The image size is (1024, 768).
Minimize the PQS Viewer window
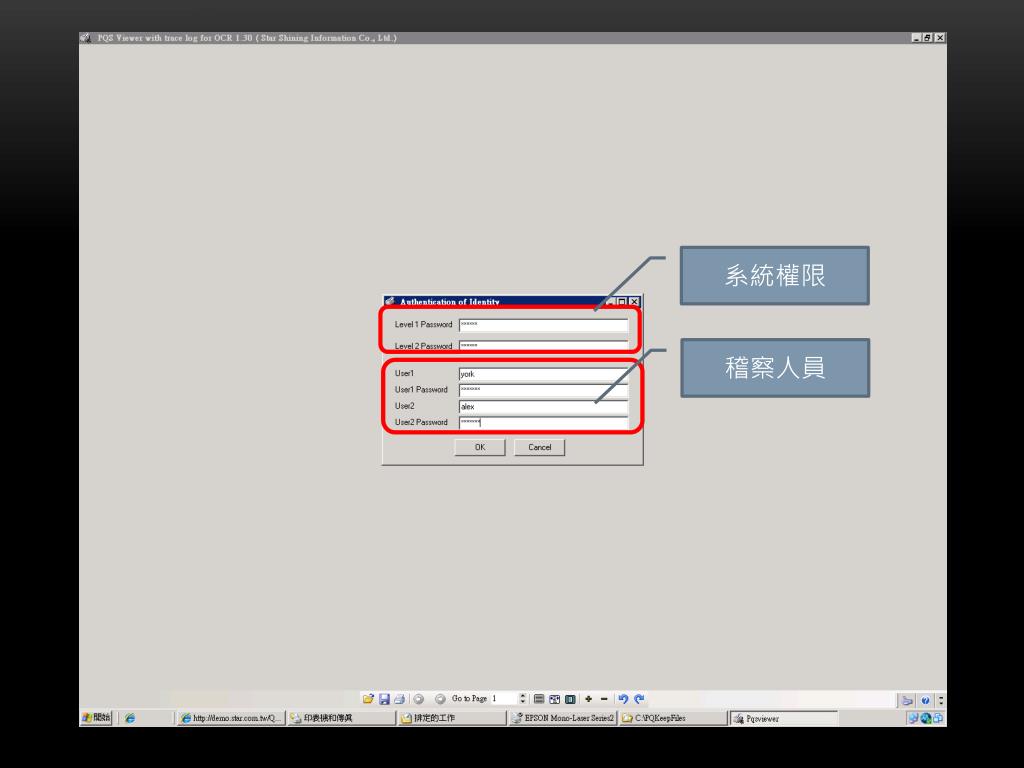pos(917,38)
